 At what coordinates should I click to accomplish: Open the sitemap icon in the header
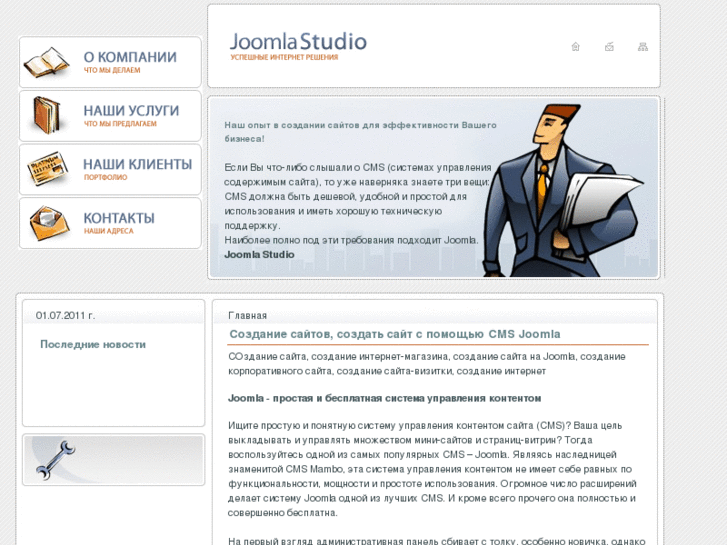pos(643,46)
